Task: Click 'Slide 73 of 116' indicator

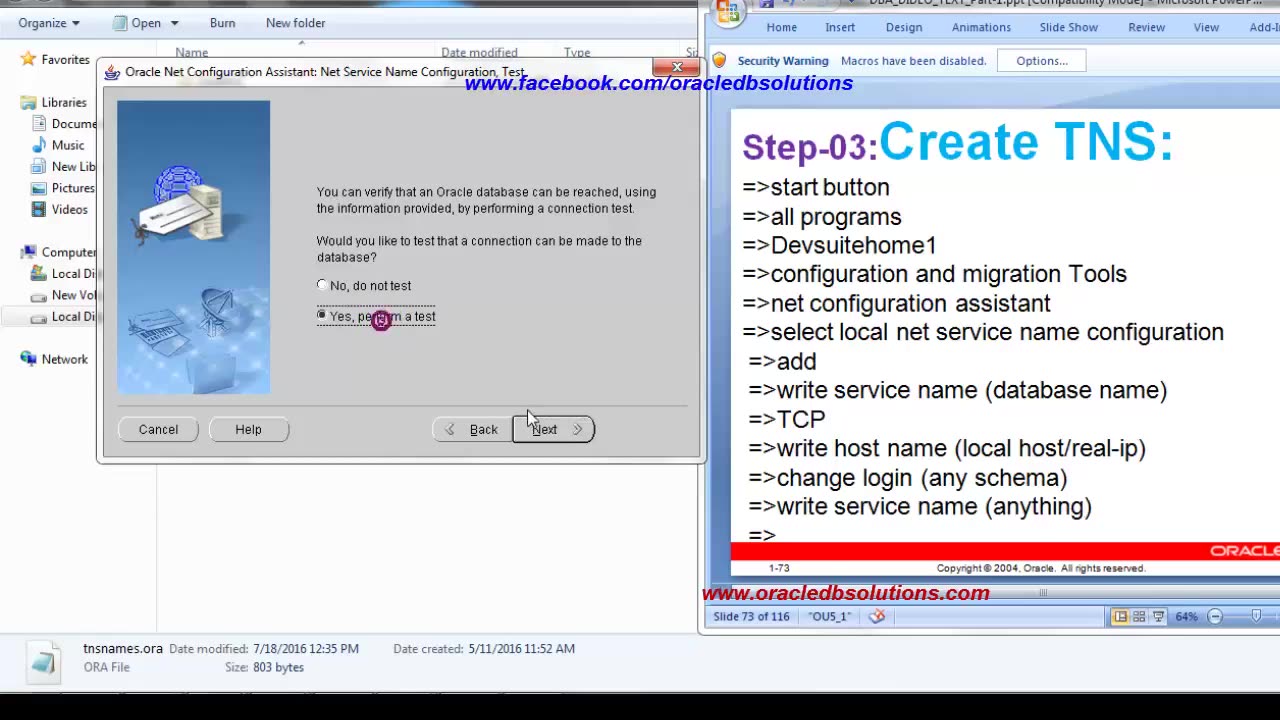Action: [751, 616]
